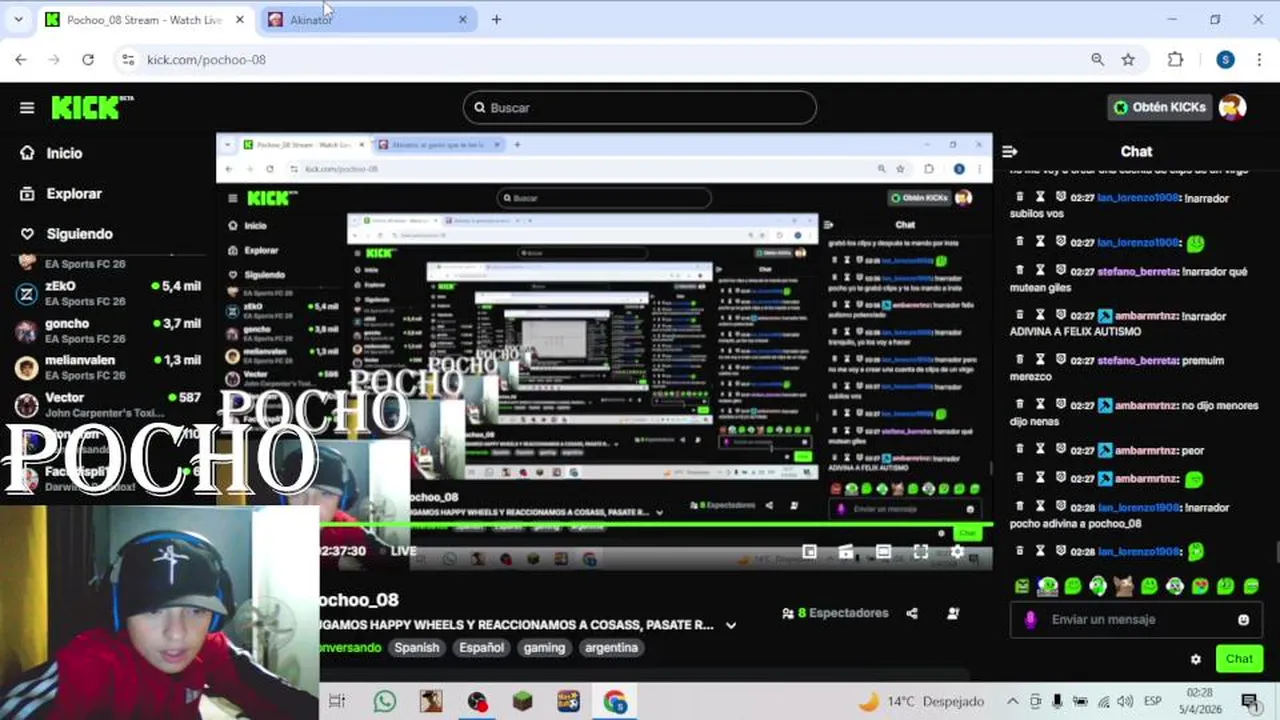Open zEkO channel from sidebar
Viewport: 1280px width, 720px height.
[x=108, y=293]
